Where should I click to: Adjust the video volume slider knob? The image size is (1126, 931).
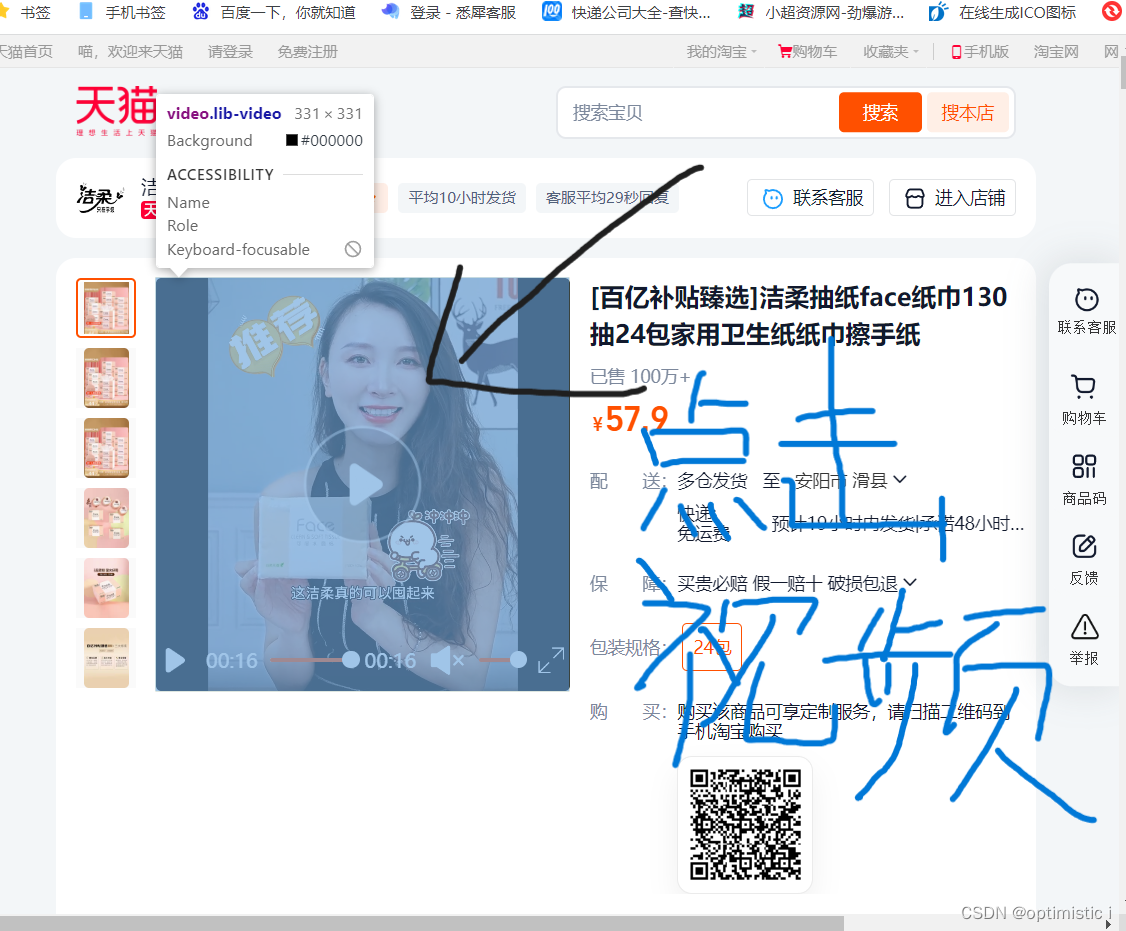click(x=518, y=659)
